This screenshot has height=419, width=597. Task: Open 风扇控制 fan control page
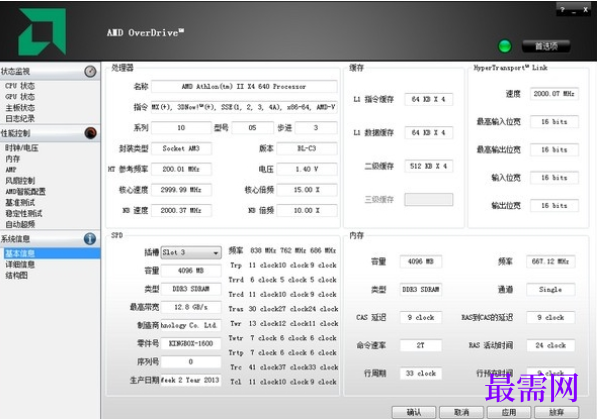point(20,181)
